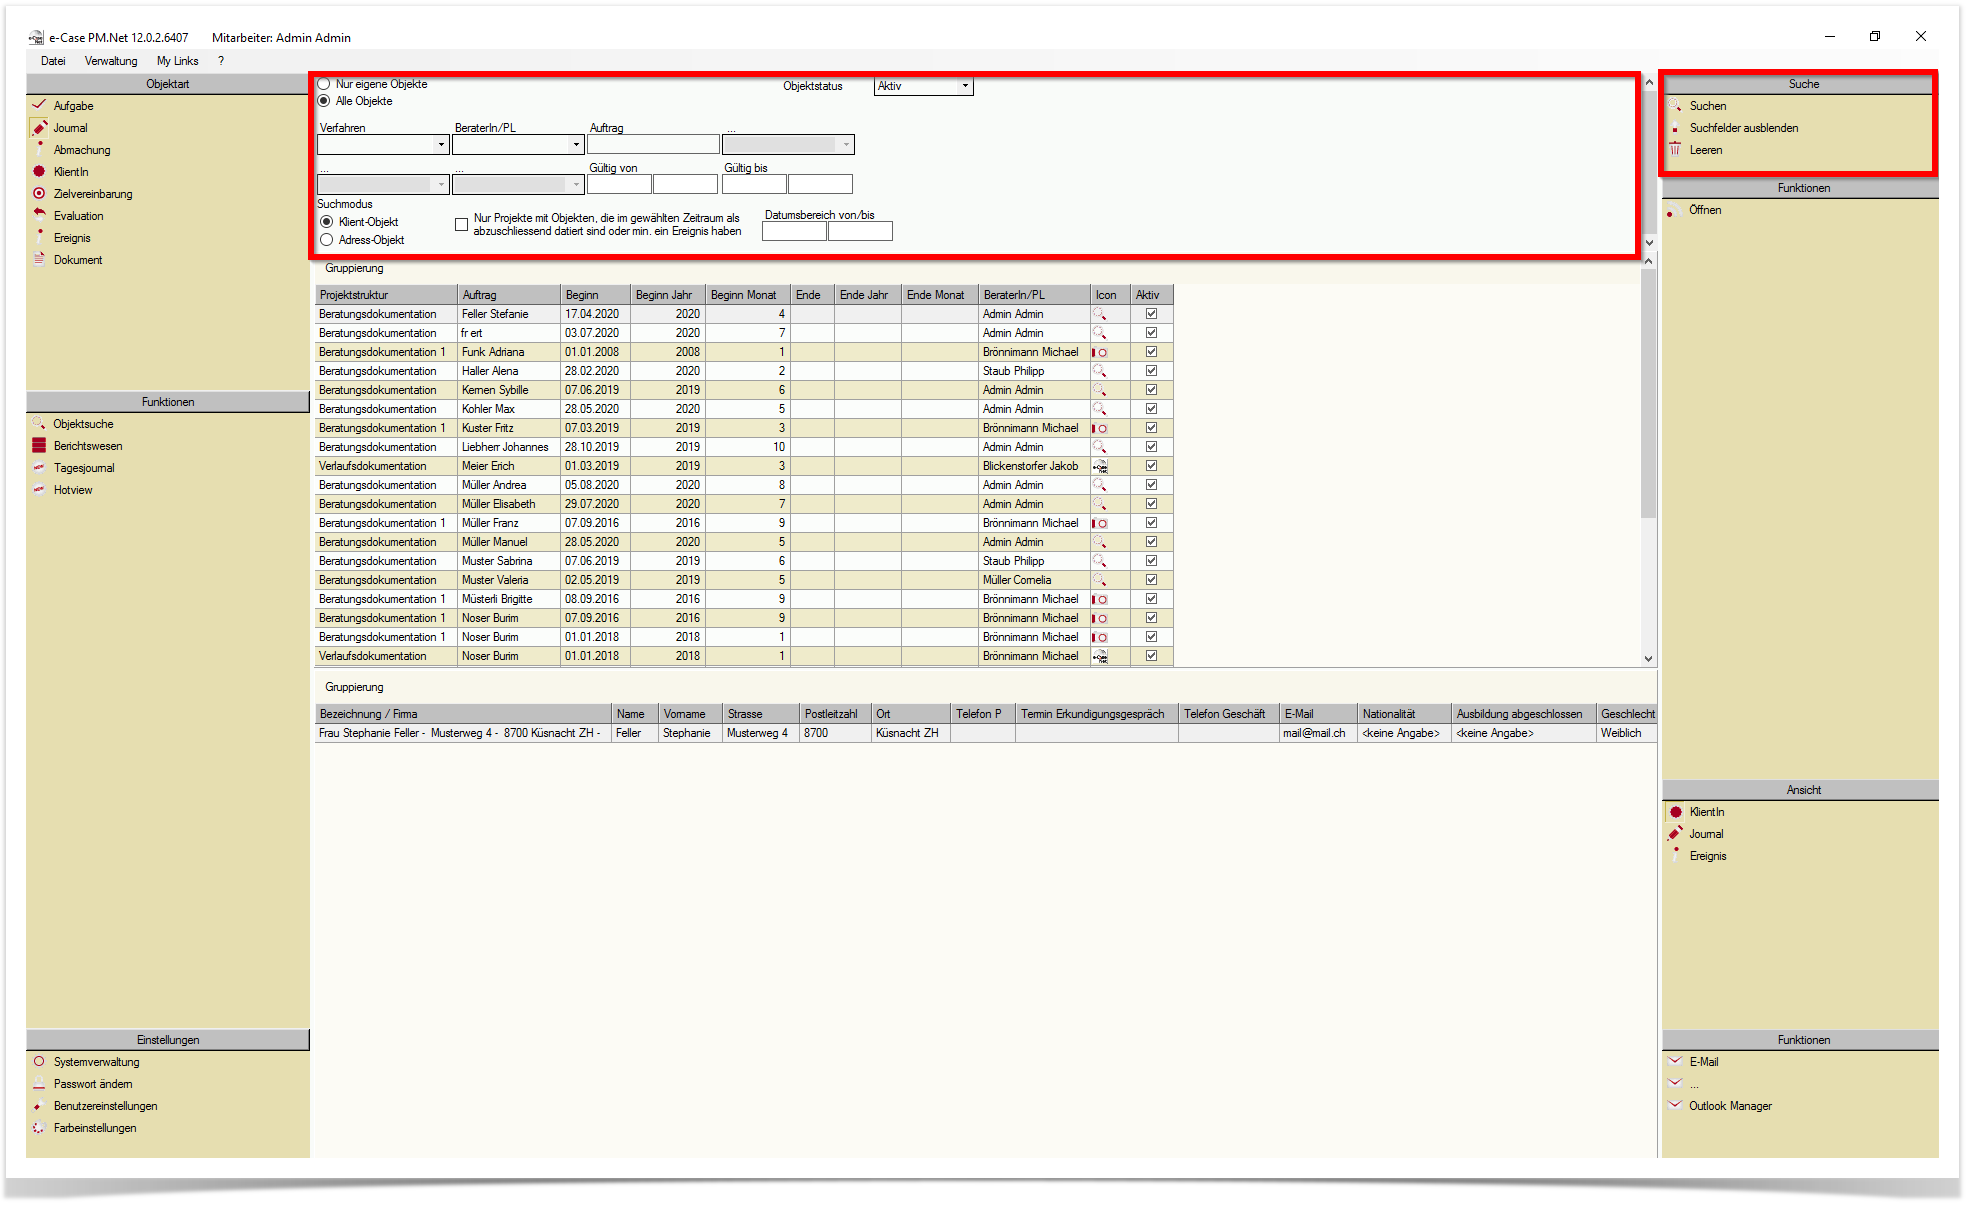Open the Hotview icon
This screenshot has height=1207, width=1973.
[39, 489]
